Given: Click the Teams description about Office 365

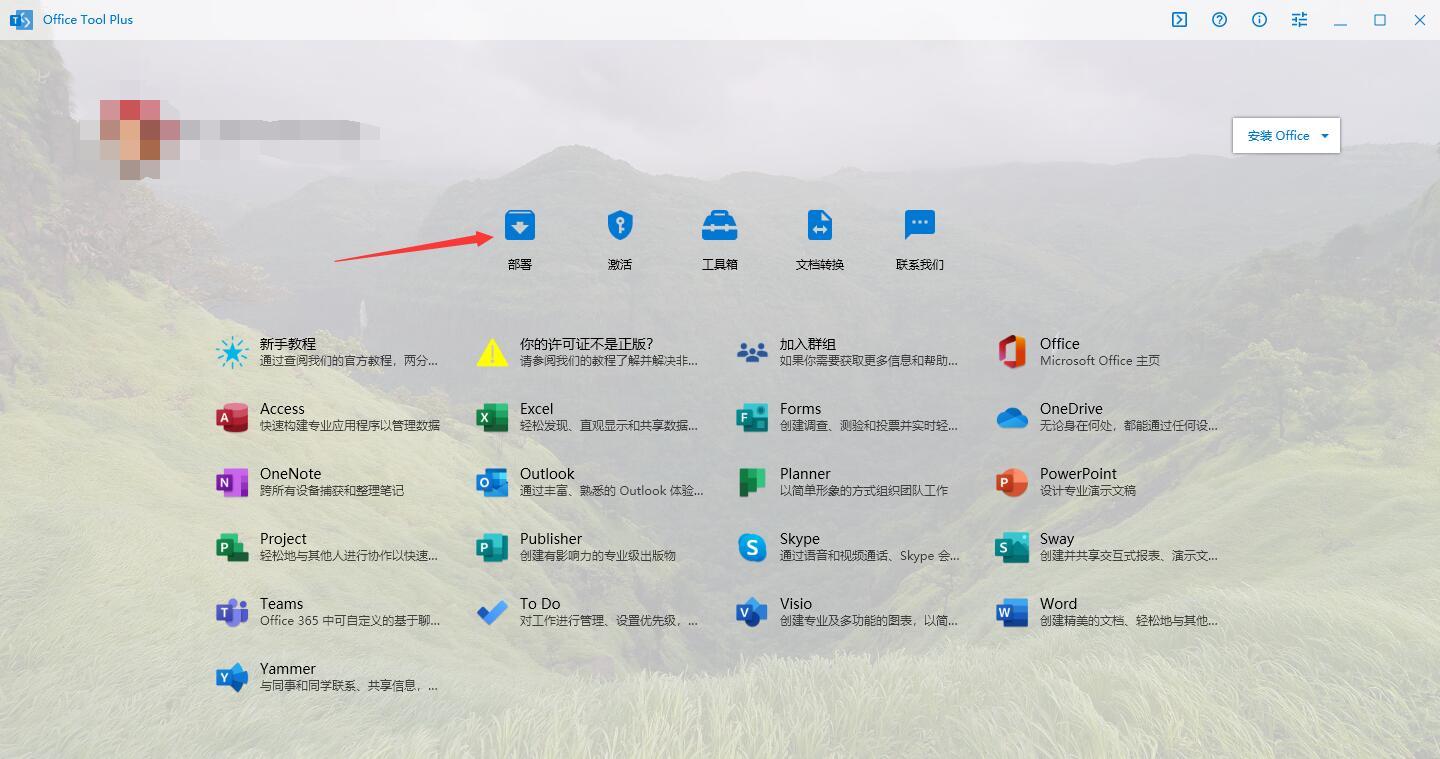Looking at the screenshot, I should point(350,621).
